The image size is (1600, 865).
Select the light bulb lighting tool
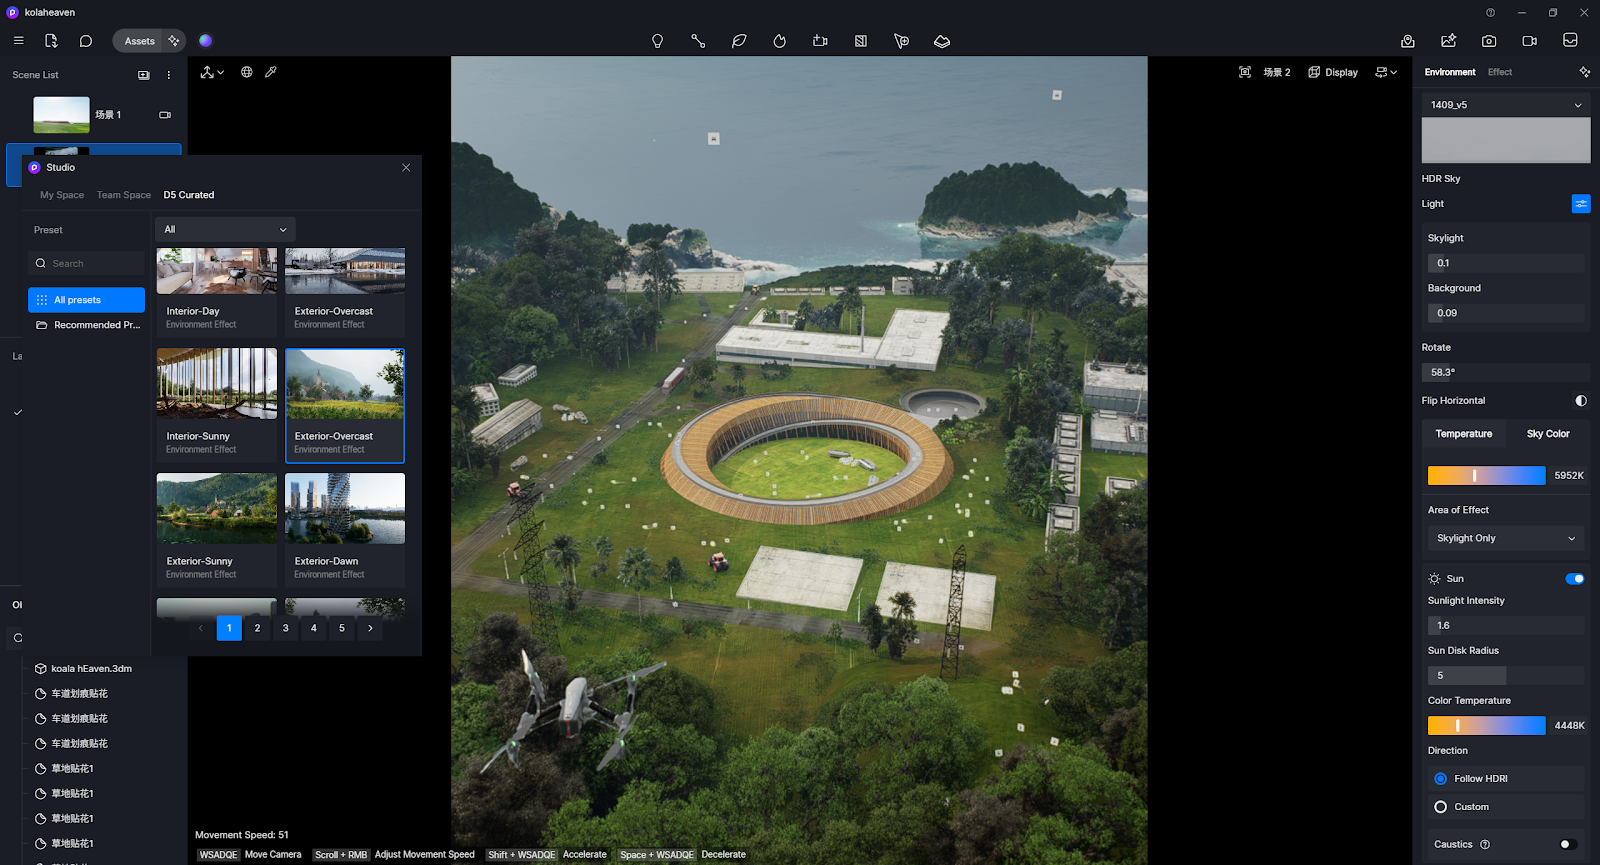(x=657, y=41)
